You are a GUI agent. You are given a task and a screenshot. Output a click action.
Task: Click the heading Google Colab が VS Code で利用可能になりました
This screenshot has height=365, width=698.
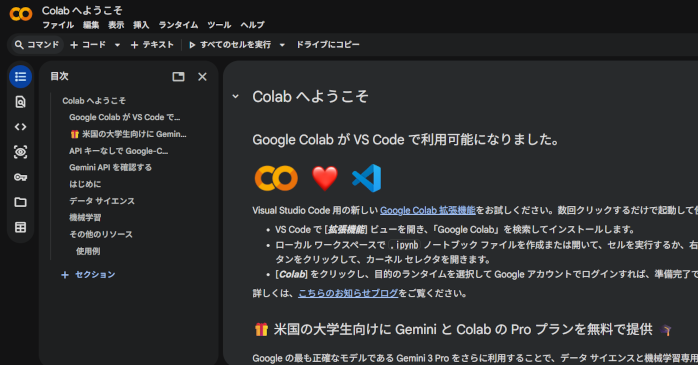pos(406,140)
